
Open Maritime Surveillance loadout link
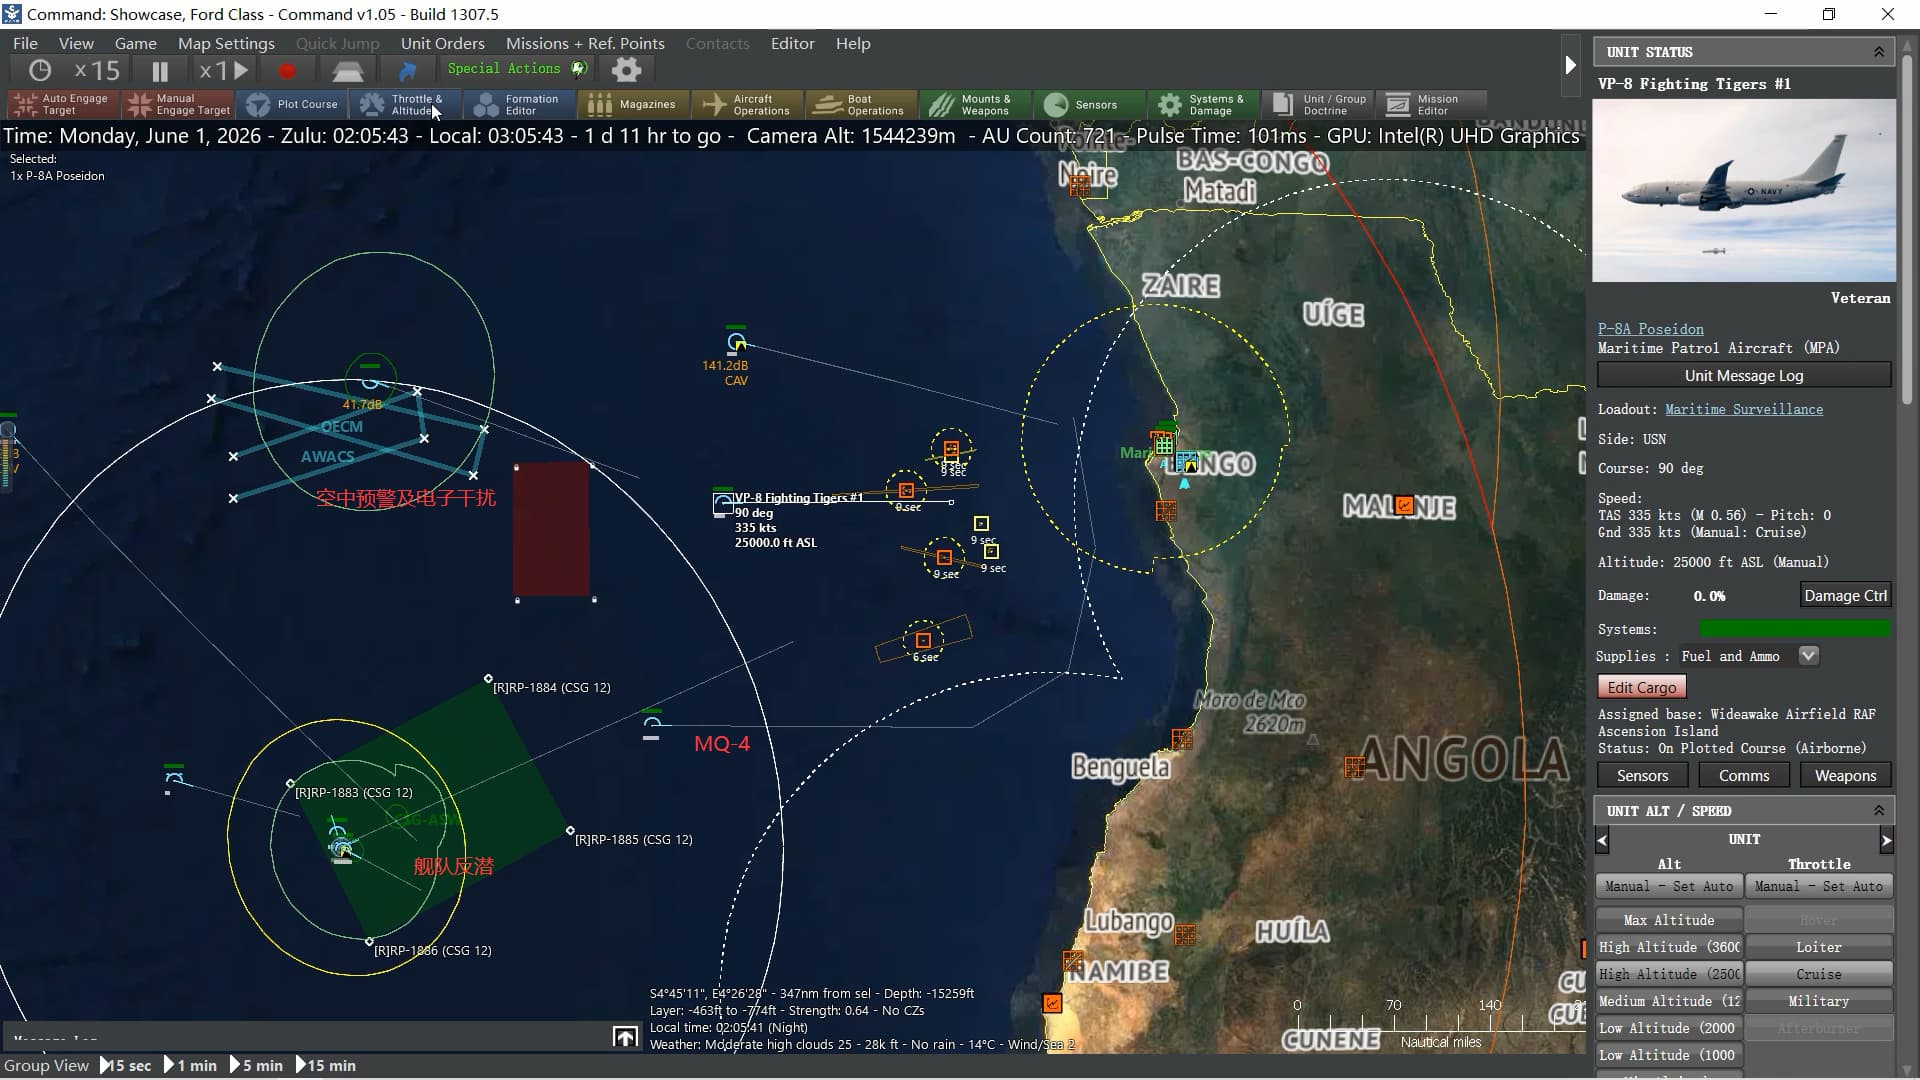[1743, 409]
